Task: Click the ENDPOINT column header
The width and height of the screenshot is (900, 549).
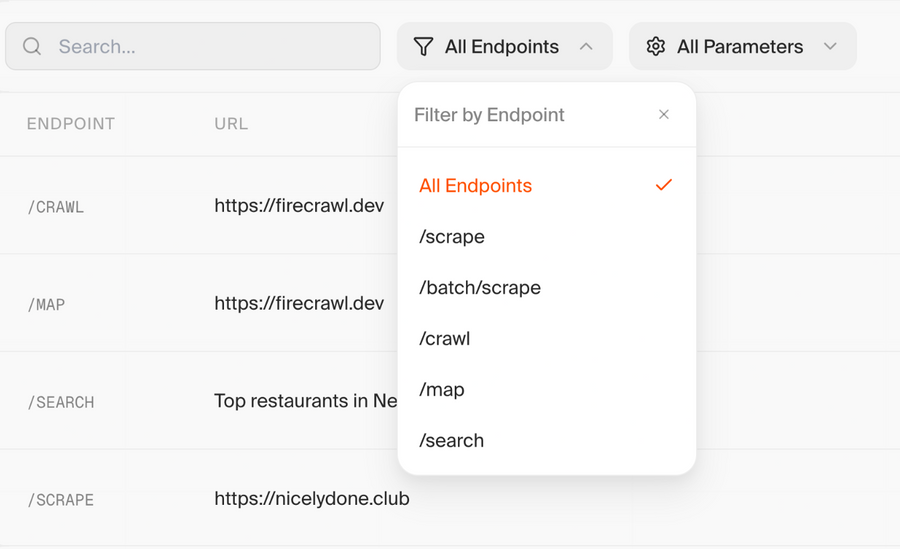Action: [x=71, y=124]
